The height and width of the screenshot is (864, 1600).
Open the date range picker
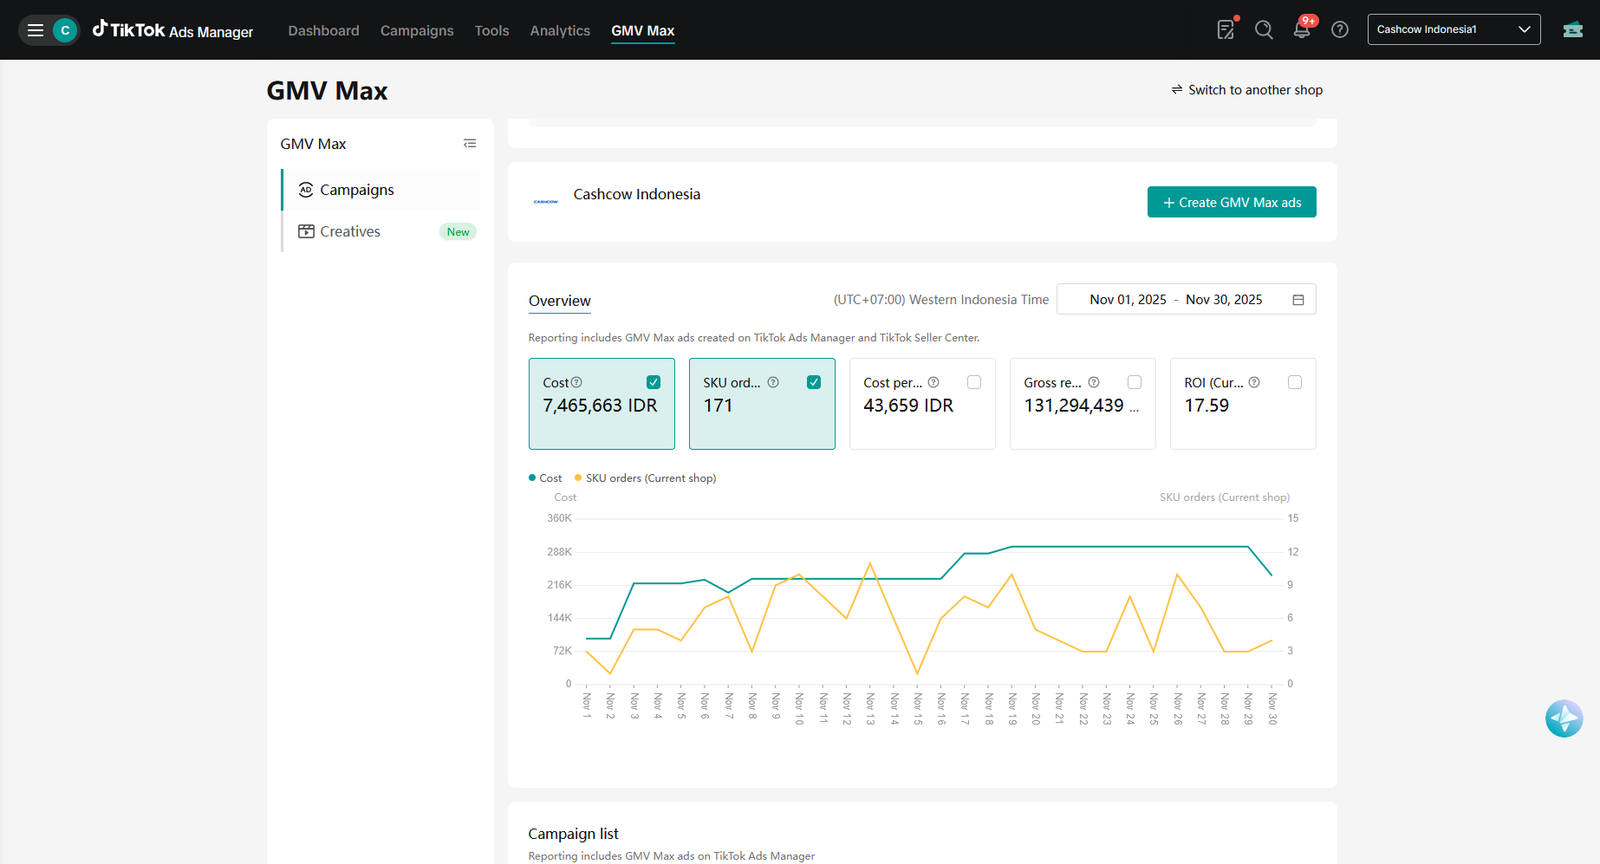[x=1186, y=300]
